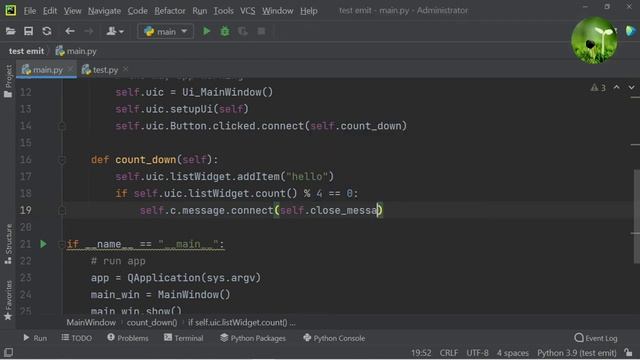Change the UTF-8 file encoding
640x360 pixels.
477,353
